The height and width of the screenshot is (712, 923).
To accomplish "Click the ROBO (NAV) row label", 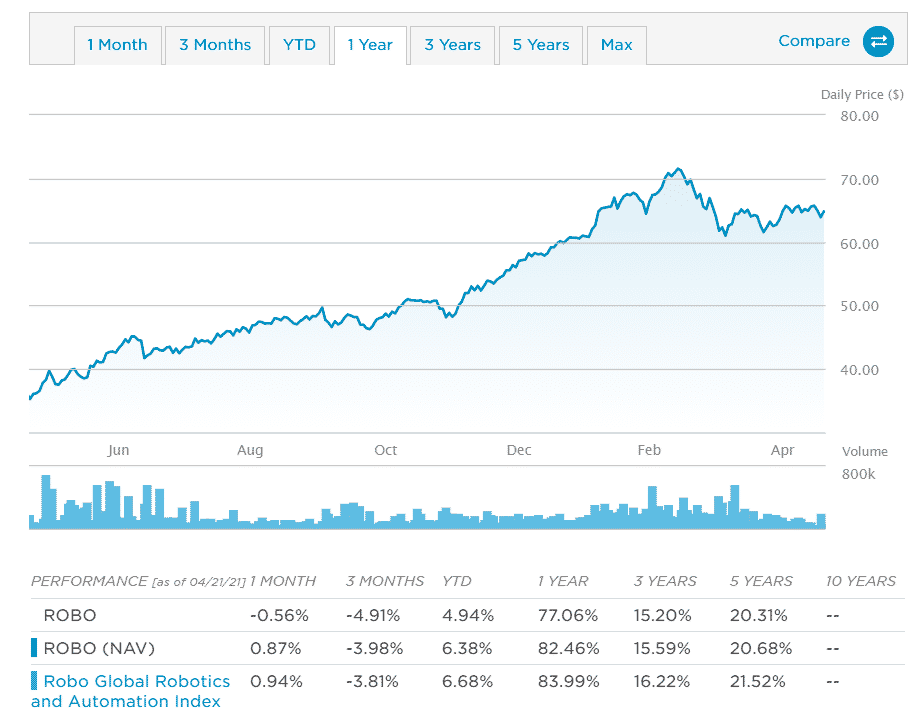I will pyautogui.click(x=99, y=648).
